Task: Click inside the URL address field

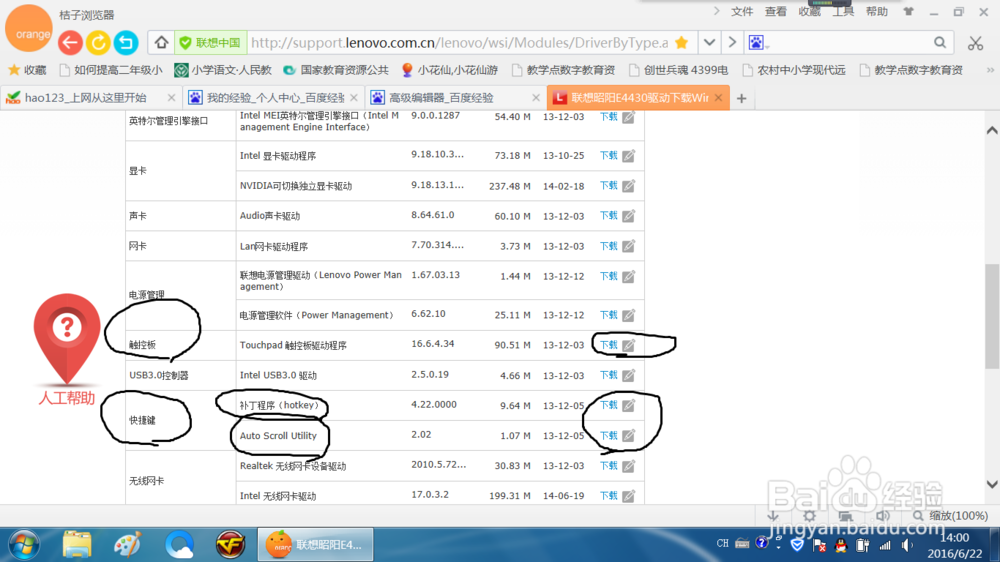Action: 459,43
